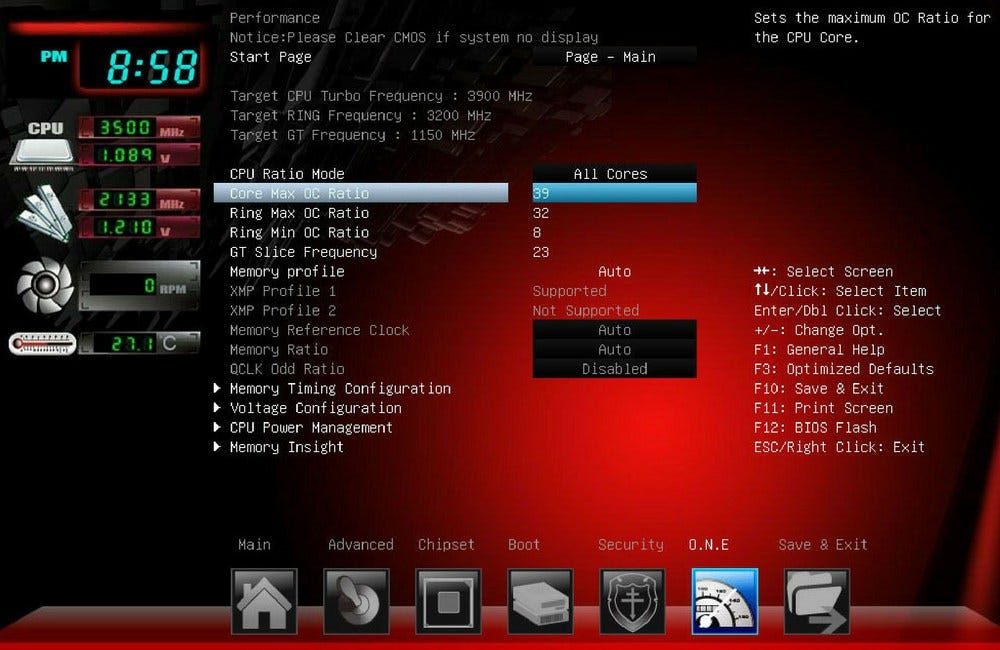The width and height of the screenshot is (1000, 650).
Task: Open the Main home icon
Action: [x=264, y=601]
